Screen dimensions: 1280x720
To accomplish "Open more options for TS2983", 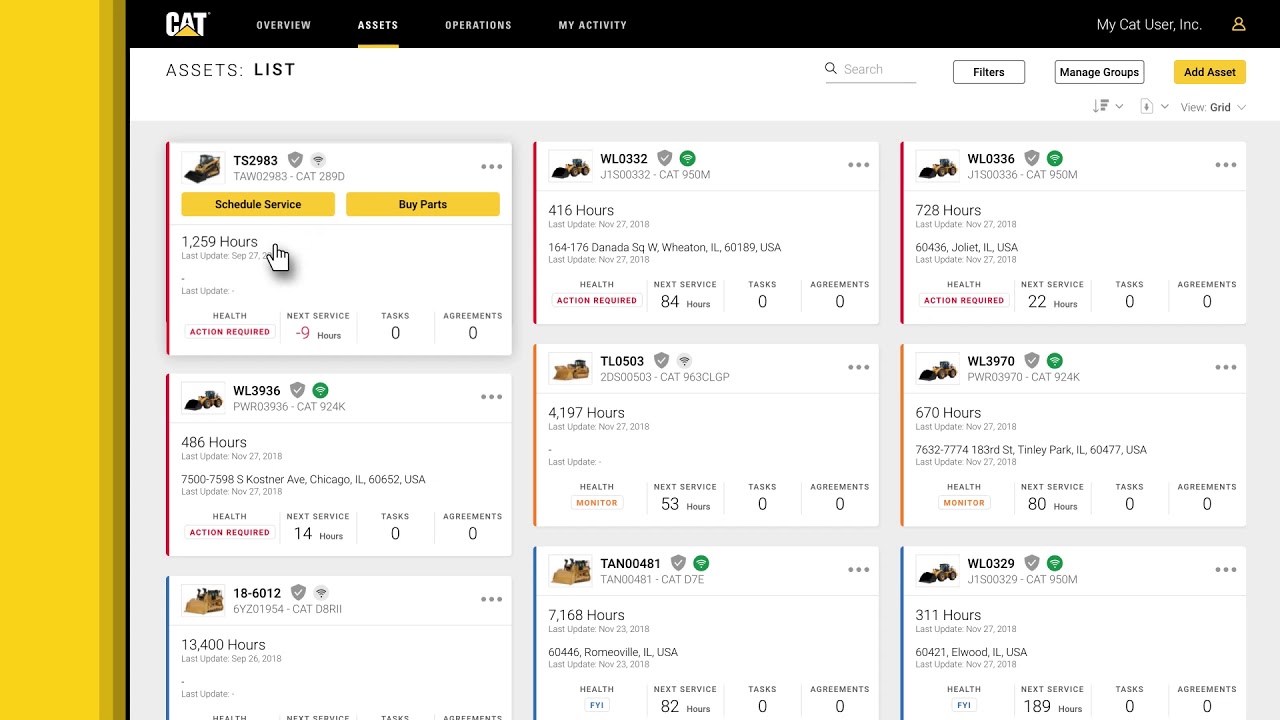I will (491, 167).
